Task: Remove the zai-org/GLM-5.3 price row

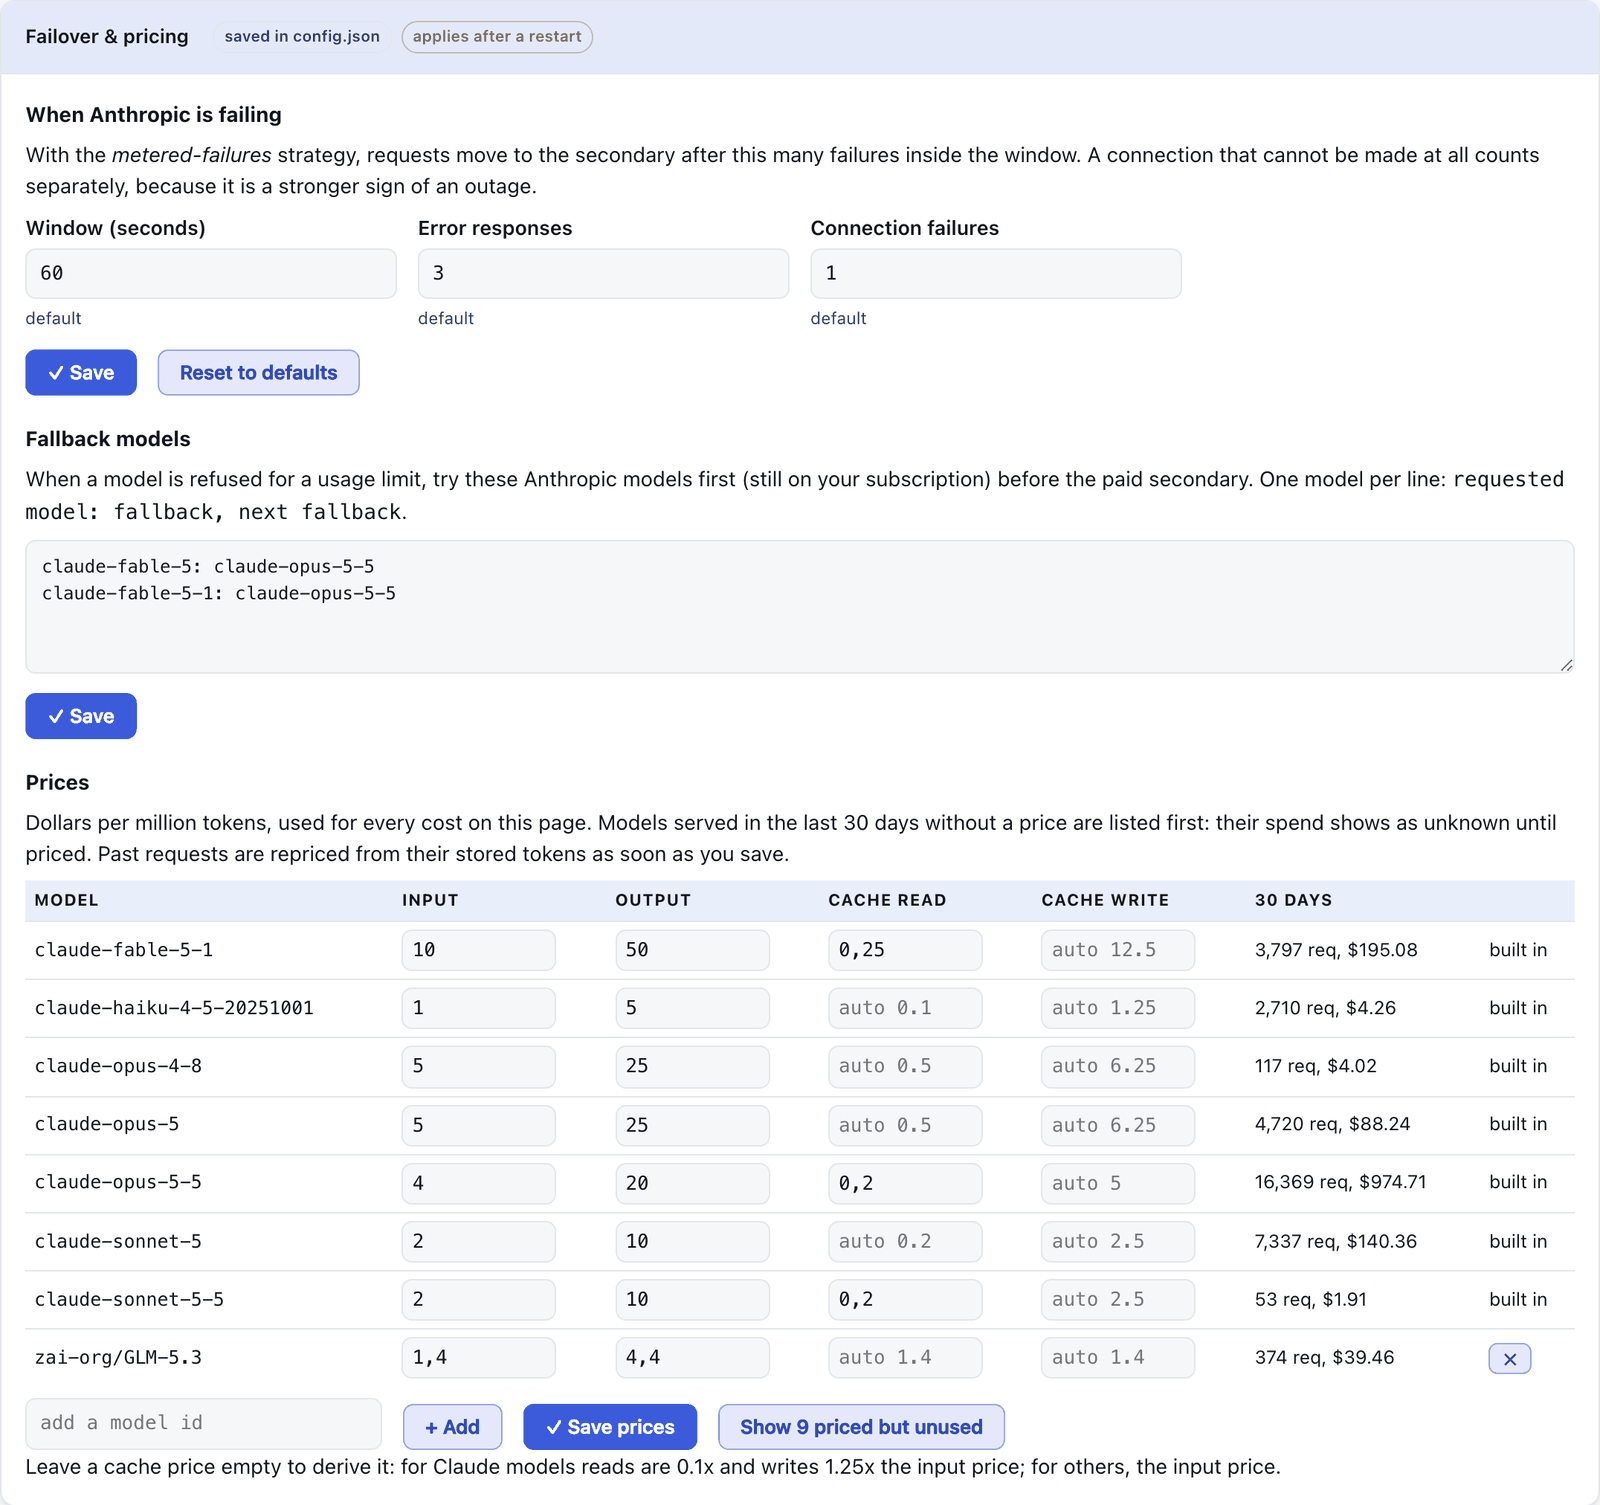Action: (1509, 1358)
